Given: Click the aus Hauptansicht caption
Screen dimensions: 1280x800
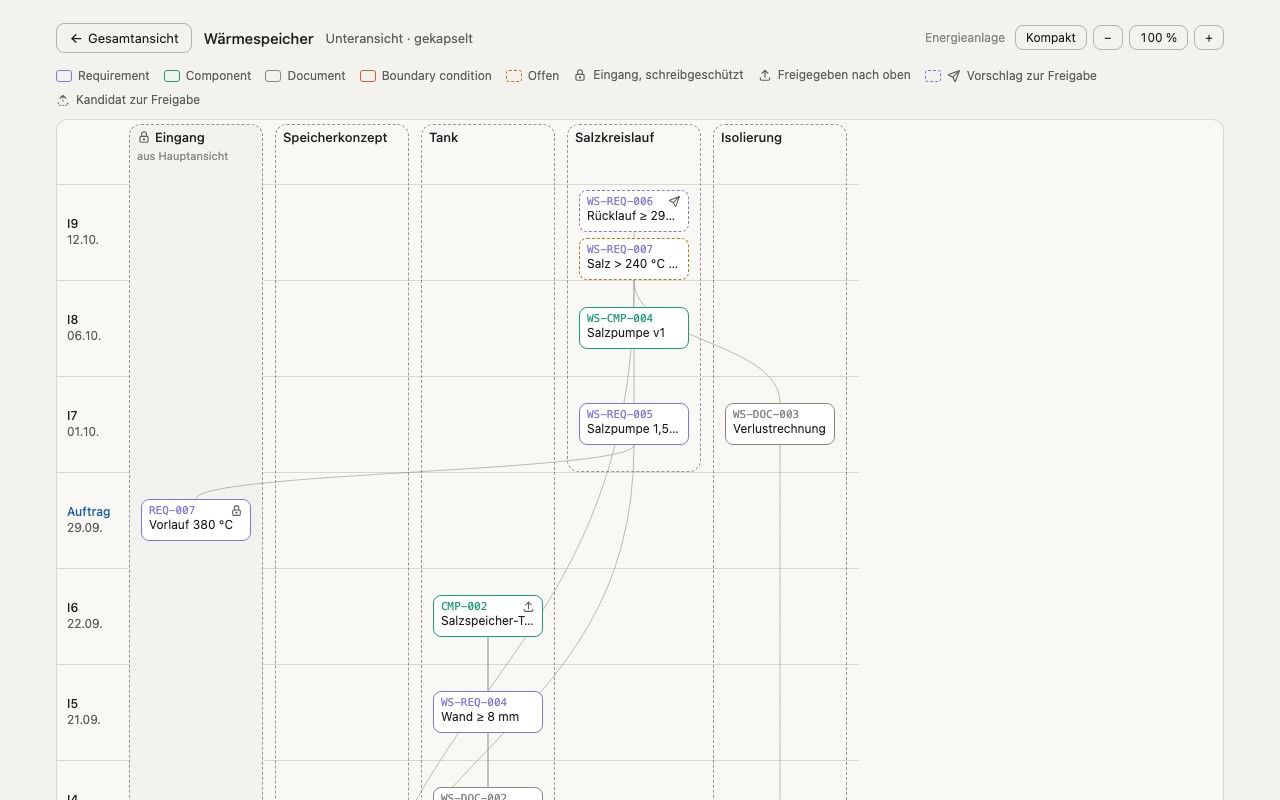Looking at the screenshot, I should 183,157.
